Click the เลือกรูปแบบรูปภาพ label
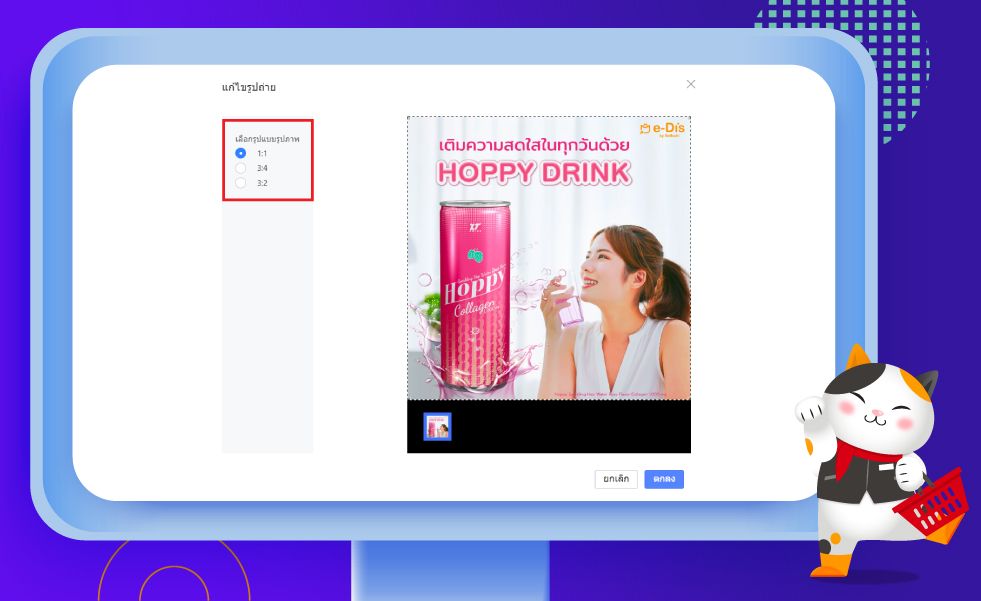 267,138
